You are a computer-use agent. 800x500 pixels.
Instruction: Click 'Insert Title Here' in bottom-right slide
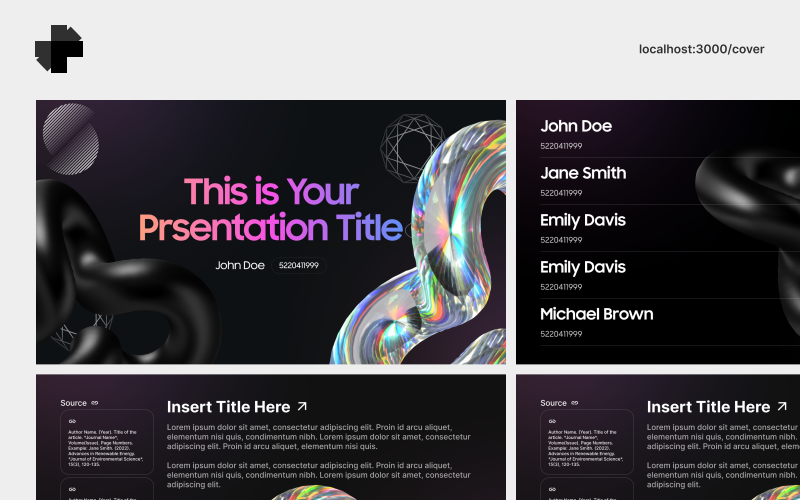coord(709,407)
